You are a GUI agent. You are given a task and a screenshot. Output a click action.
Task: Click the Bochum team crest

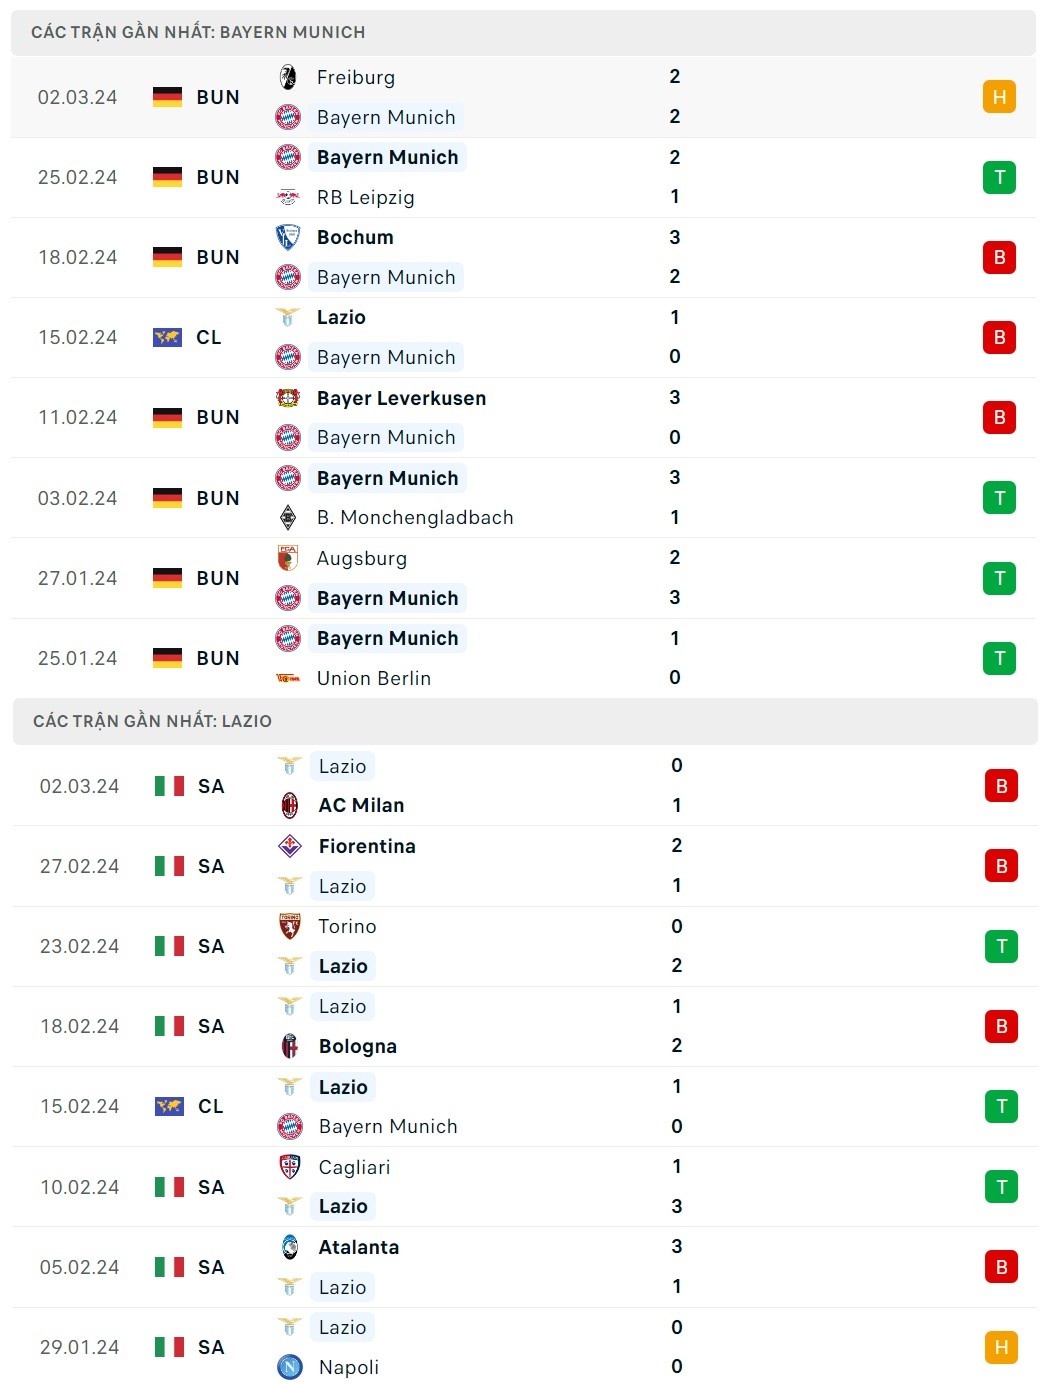[288, 237]
